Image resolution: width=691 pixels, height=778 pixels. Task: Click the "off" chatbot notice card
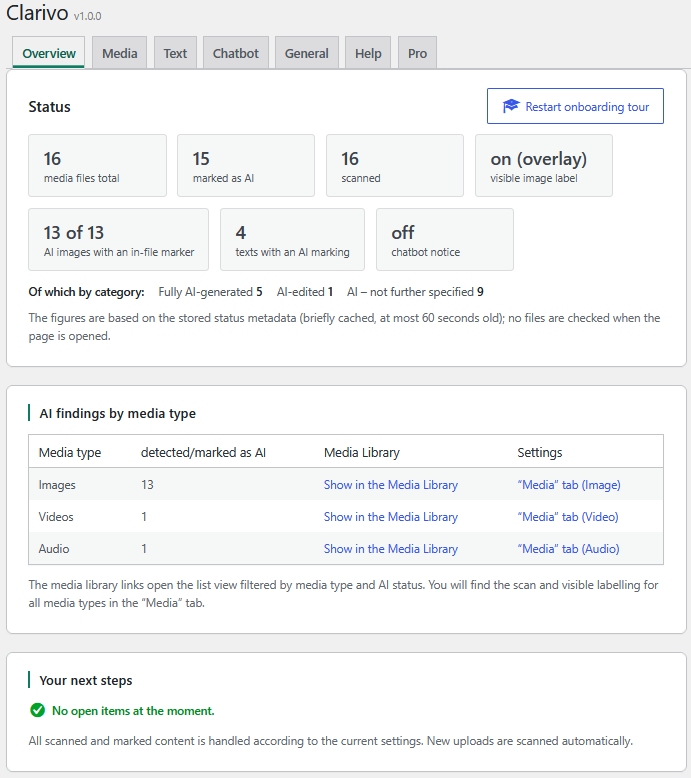point(445,240)
